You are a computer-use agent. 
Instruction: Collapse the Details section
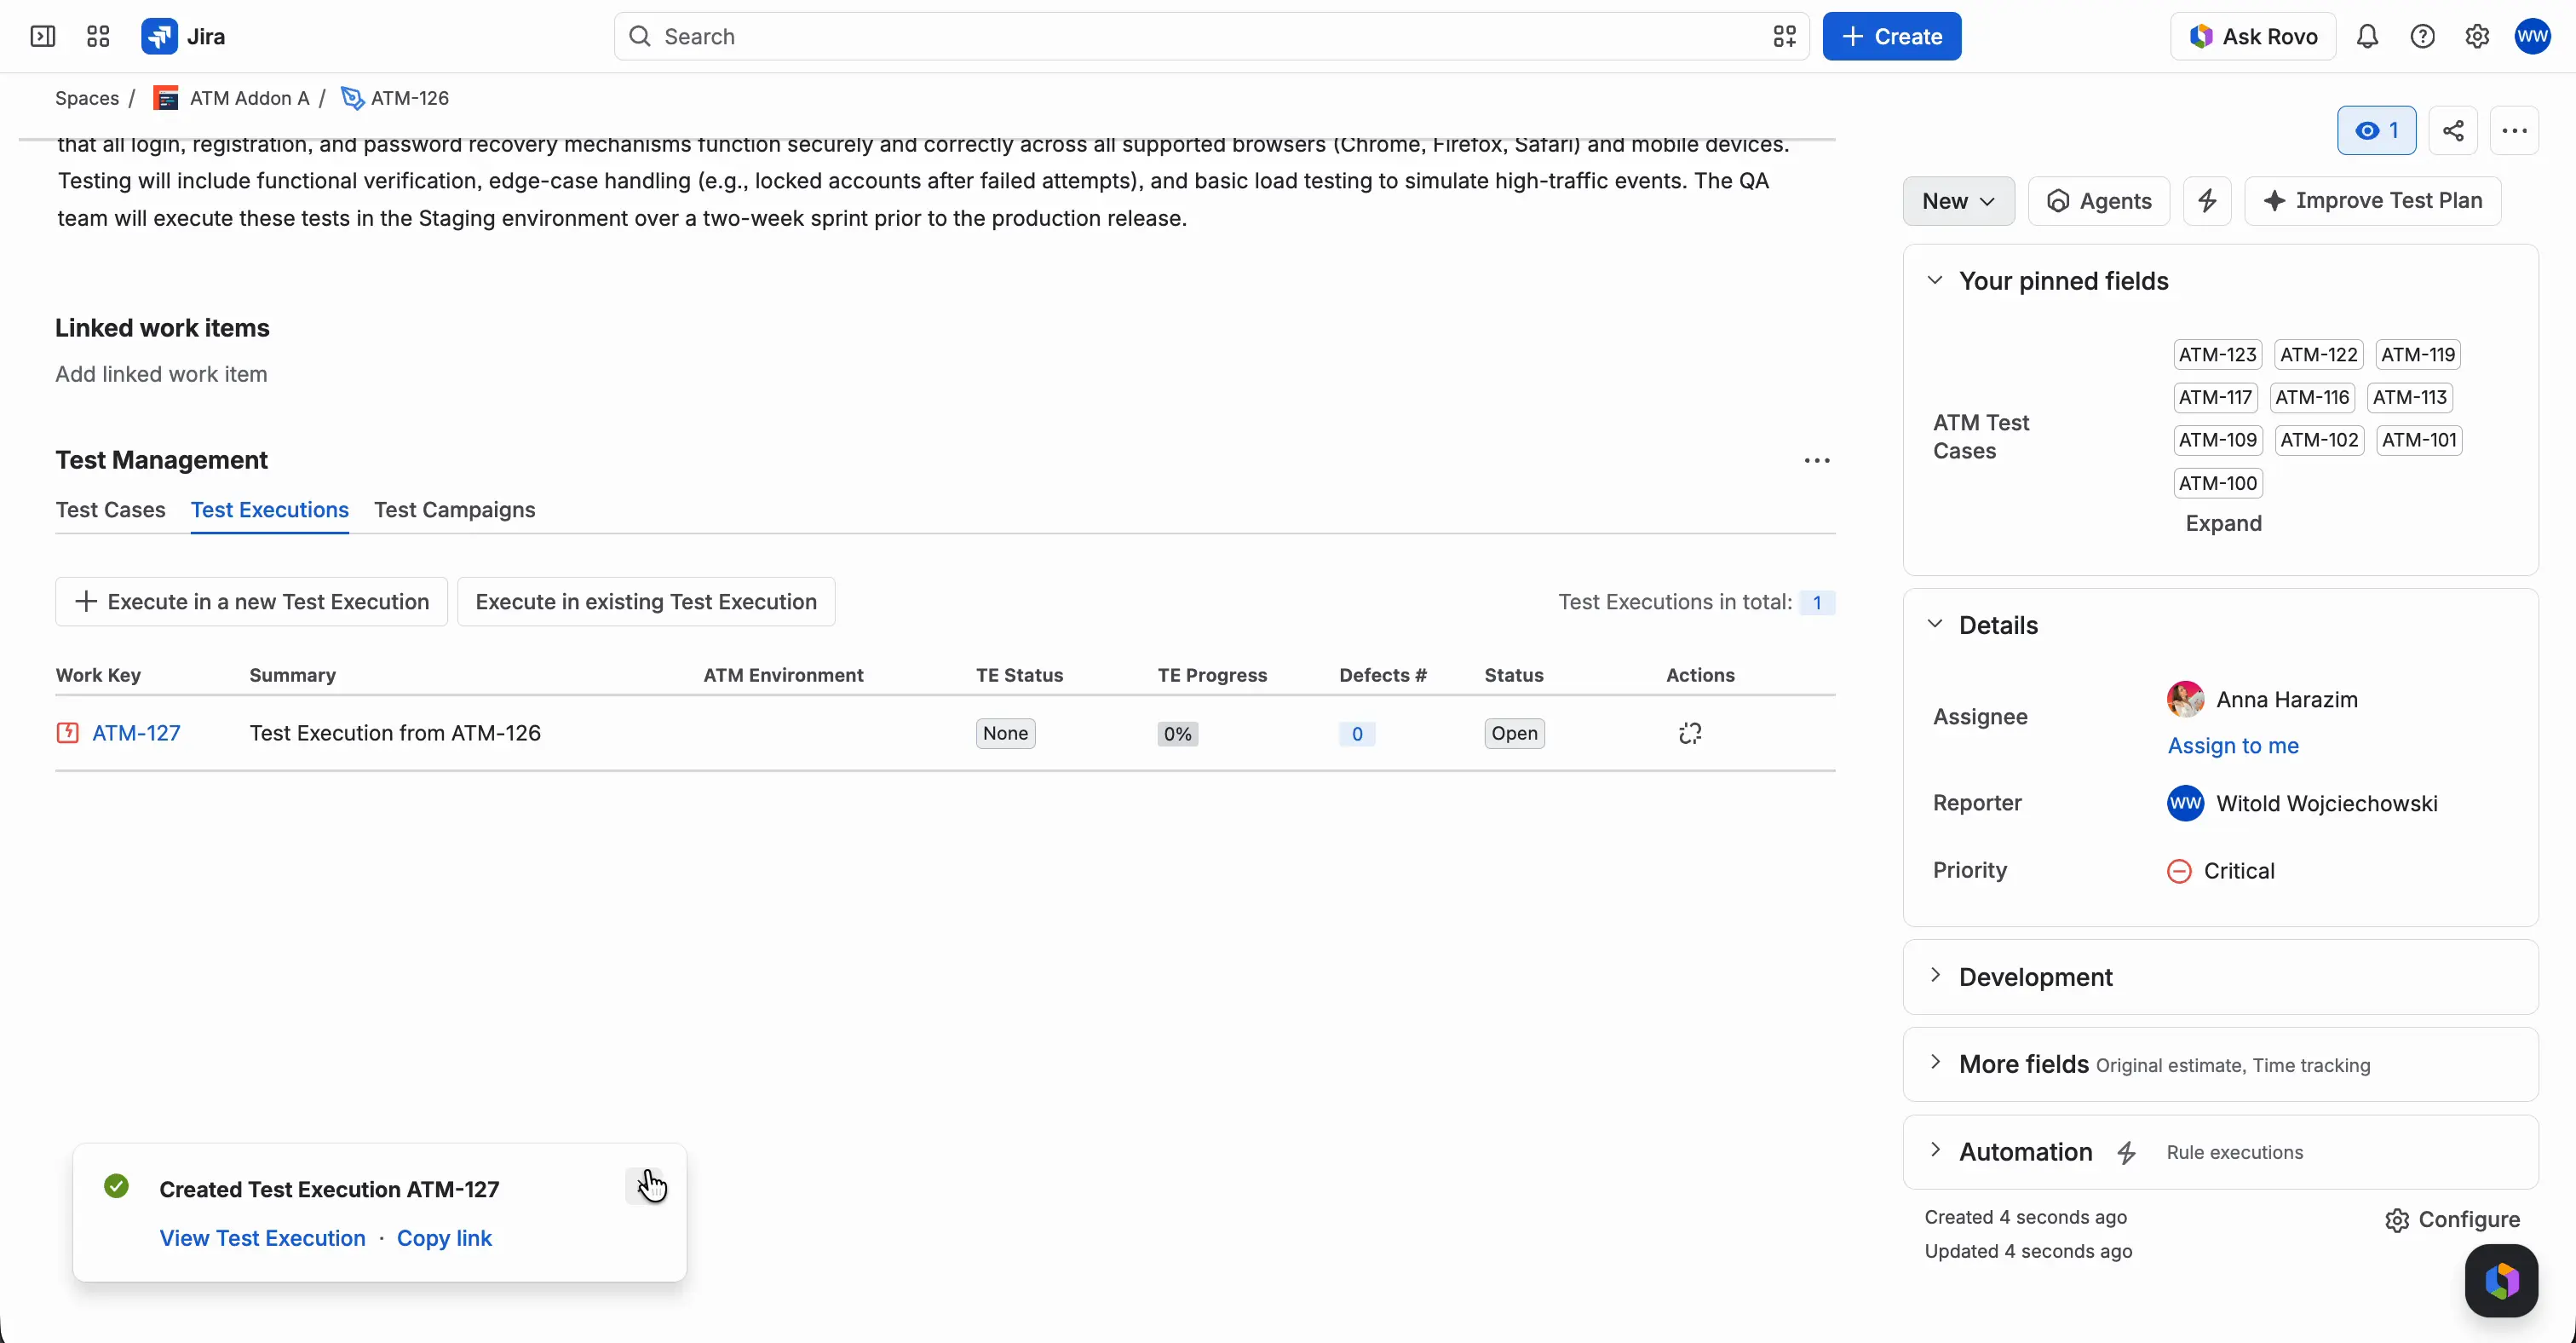pos(1935,625)
